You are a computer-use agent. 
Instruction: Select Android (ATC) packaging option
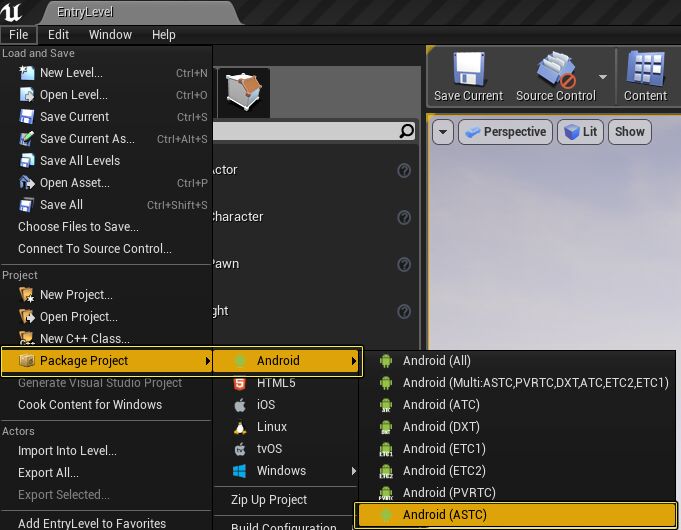517,405
